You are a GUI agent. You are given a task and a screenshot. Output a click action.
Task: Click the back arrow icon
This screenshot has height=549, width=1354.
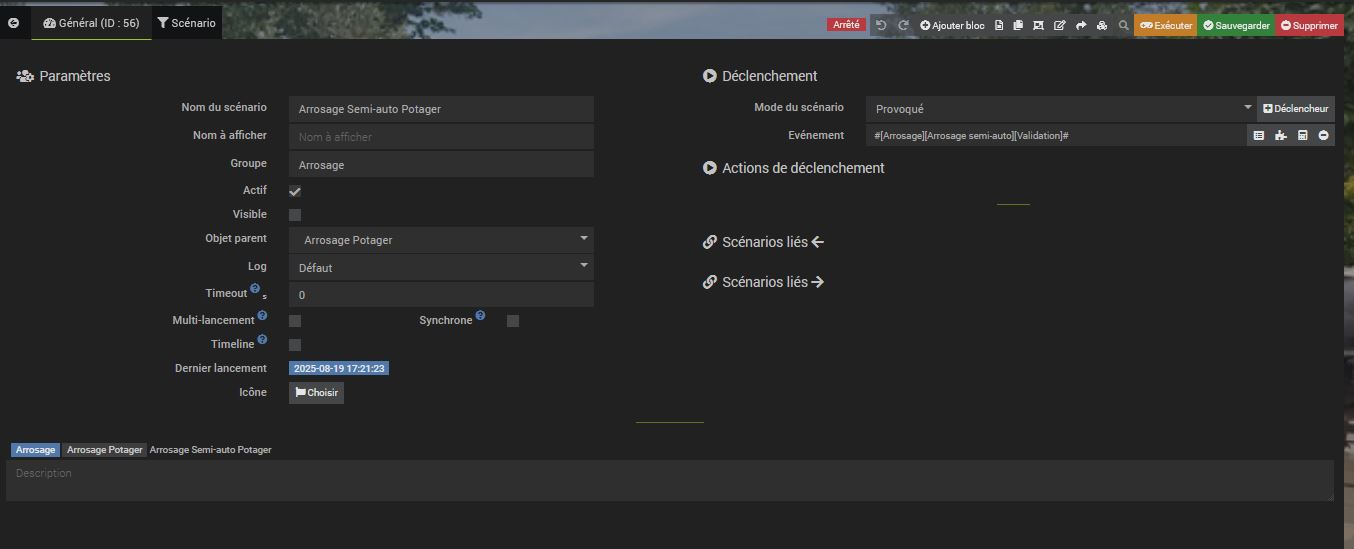click(13, 23)
